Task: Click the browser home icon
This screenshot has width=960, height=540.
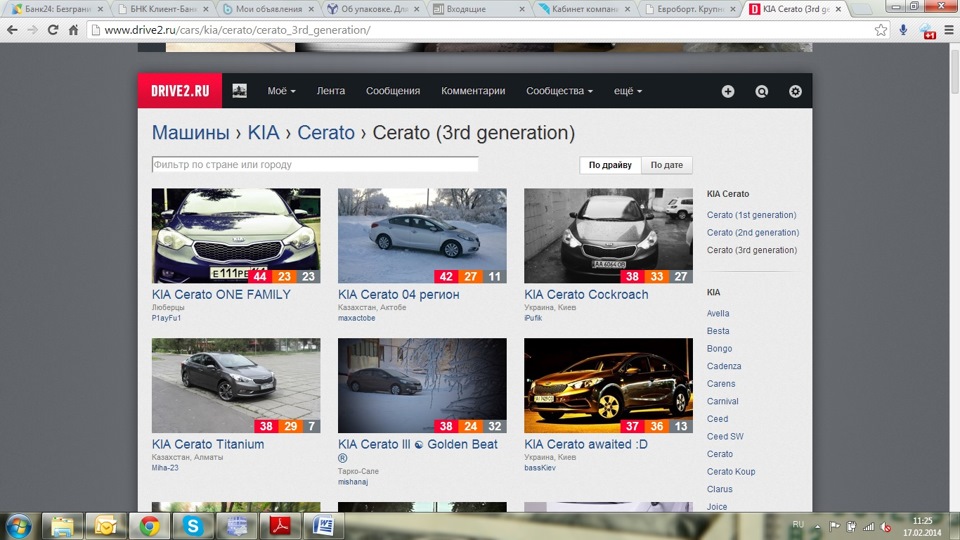Action: tap(73, 29)
